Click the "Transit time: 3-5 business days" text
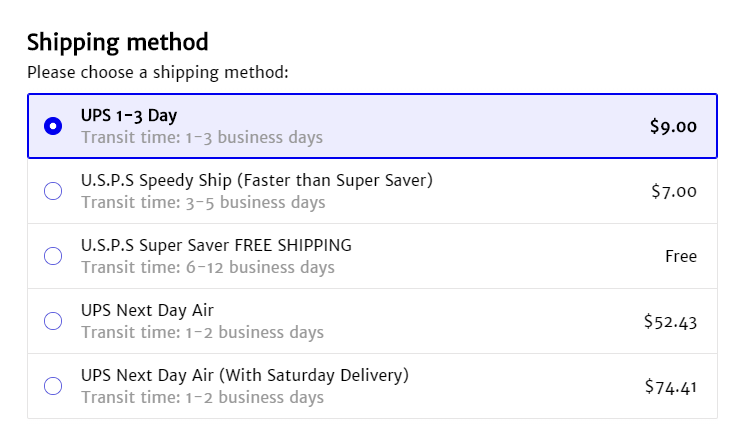This screenshot has height=426, width=739. pyautogui.click(x=203, y=202)
